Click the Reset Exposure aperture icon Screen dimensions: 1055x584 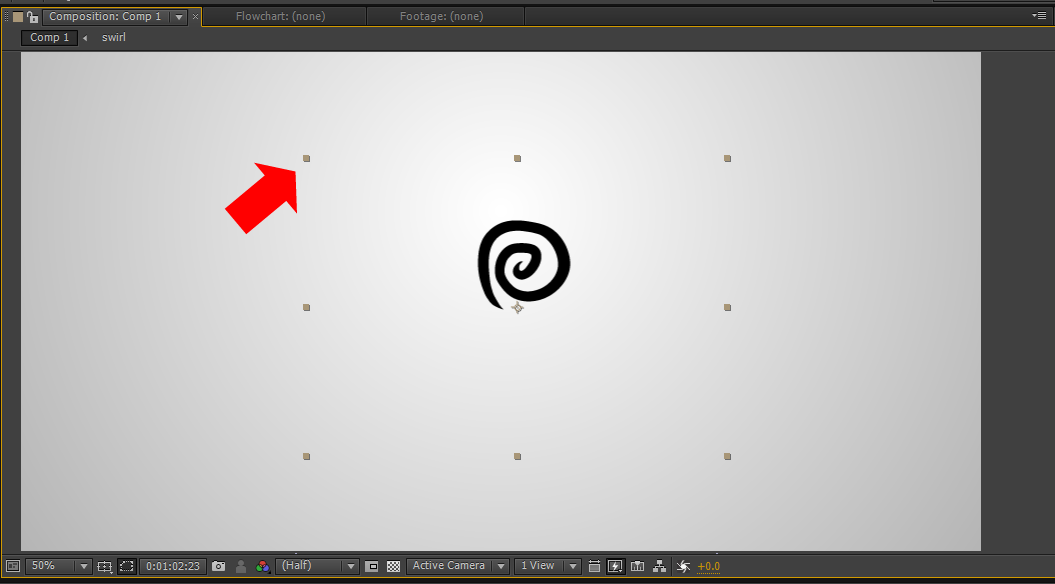683,566
